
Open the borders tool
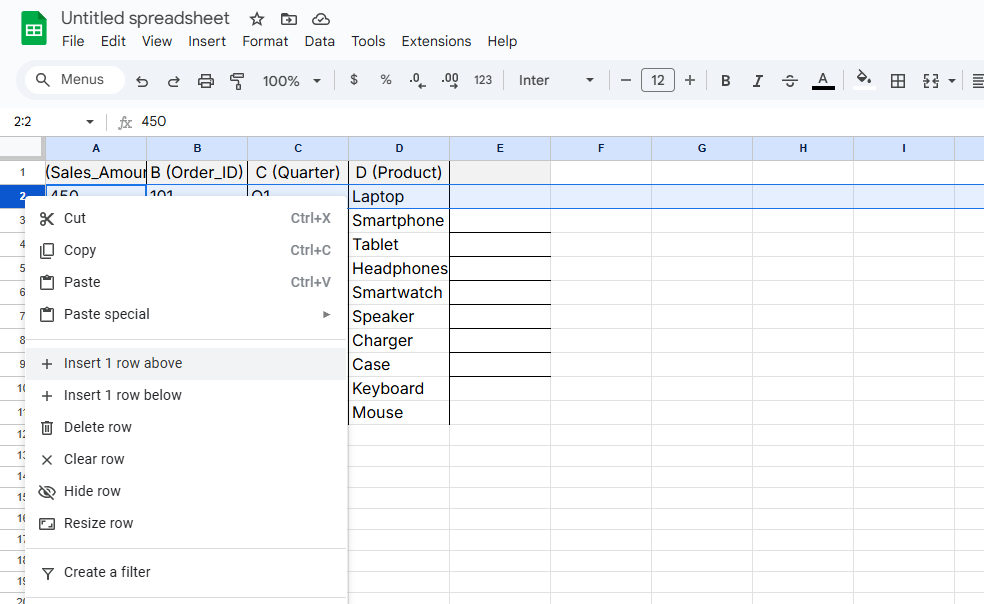tap(898, 81)
